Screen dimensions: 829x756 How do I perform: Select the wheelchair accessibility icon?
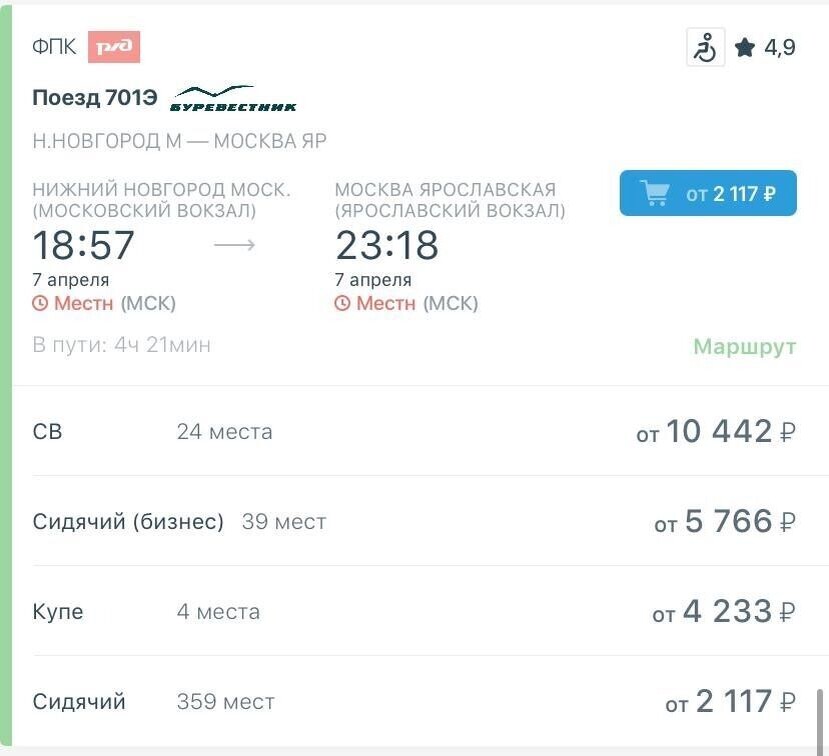point(706,46)
